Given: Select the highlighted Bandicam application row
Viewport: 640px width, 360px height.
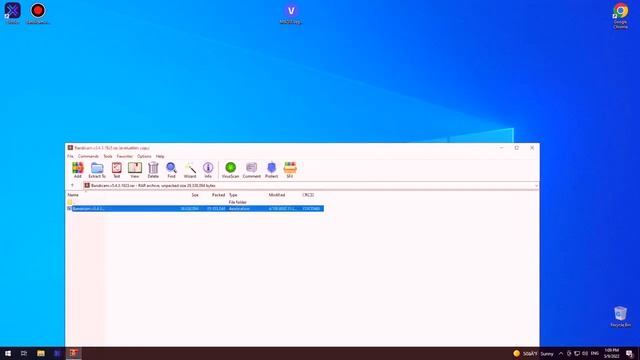Looking at the screenshot, I should tap(195, 209).
